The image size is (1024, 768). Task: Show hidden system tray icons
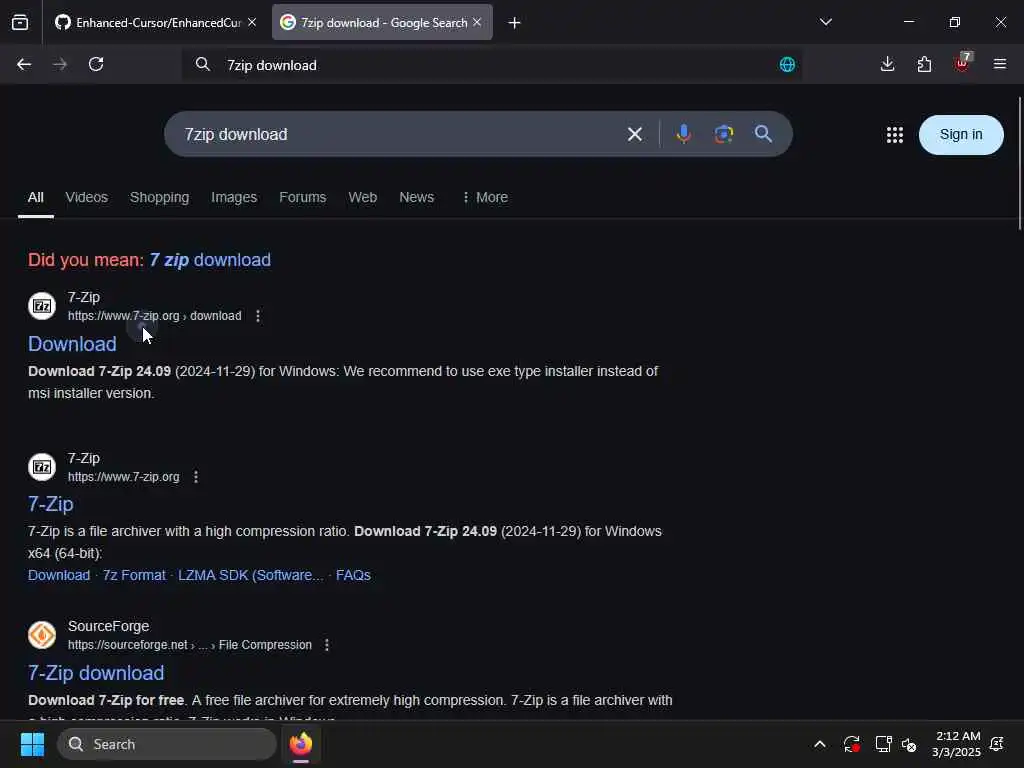[820, 744]
